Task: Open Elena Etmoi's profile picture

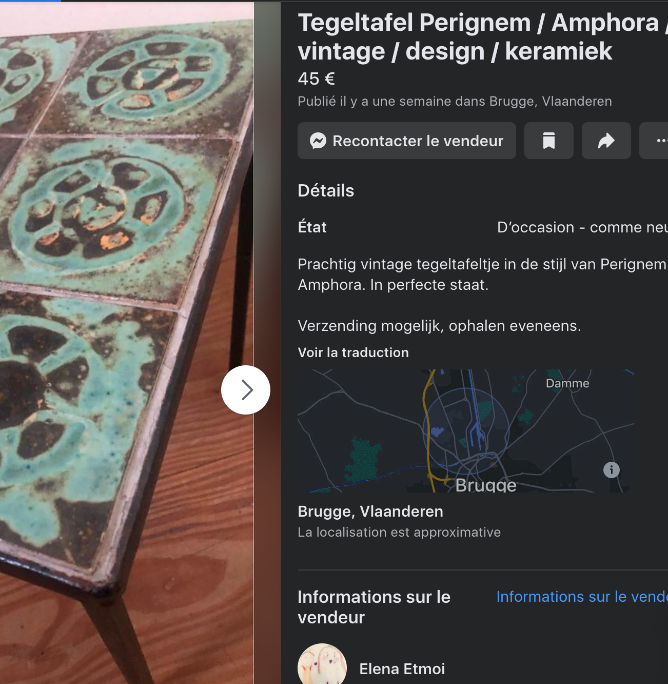Action: pyautogui.click(x=322, y=664)
